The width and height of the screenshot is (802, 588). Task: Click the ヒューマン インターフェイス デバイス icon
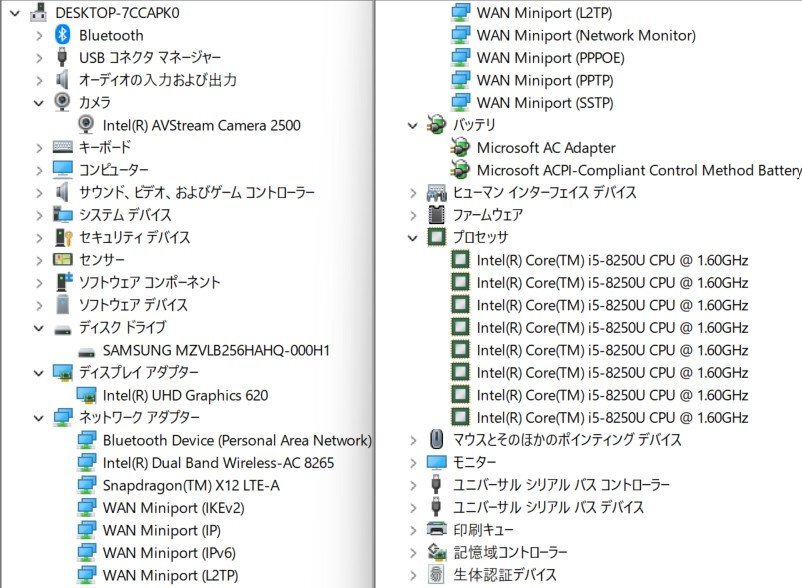436,193
